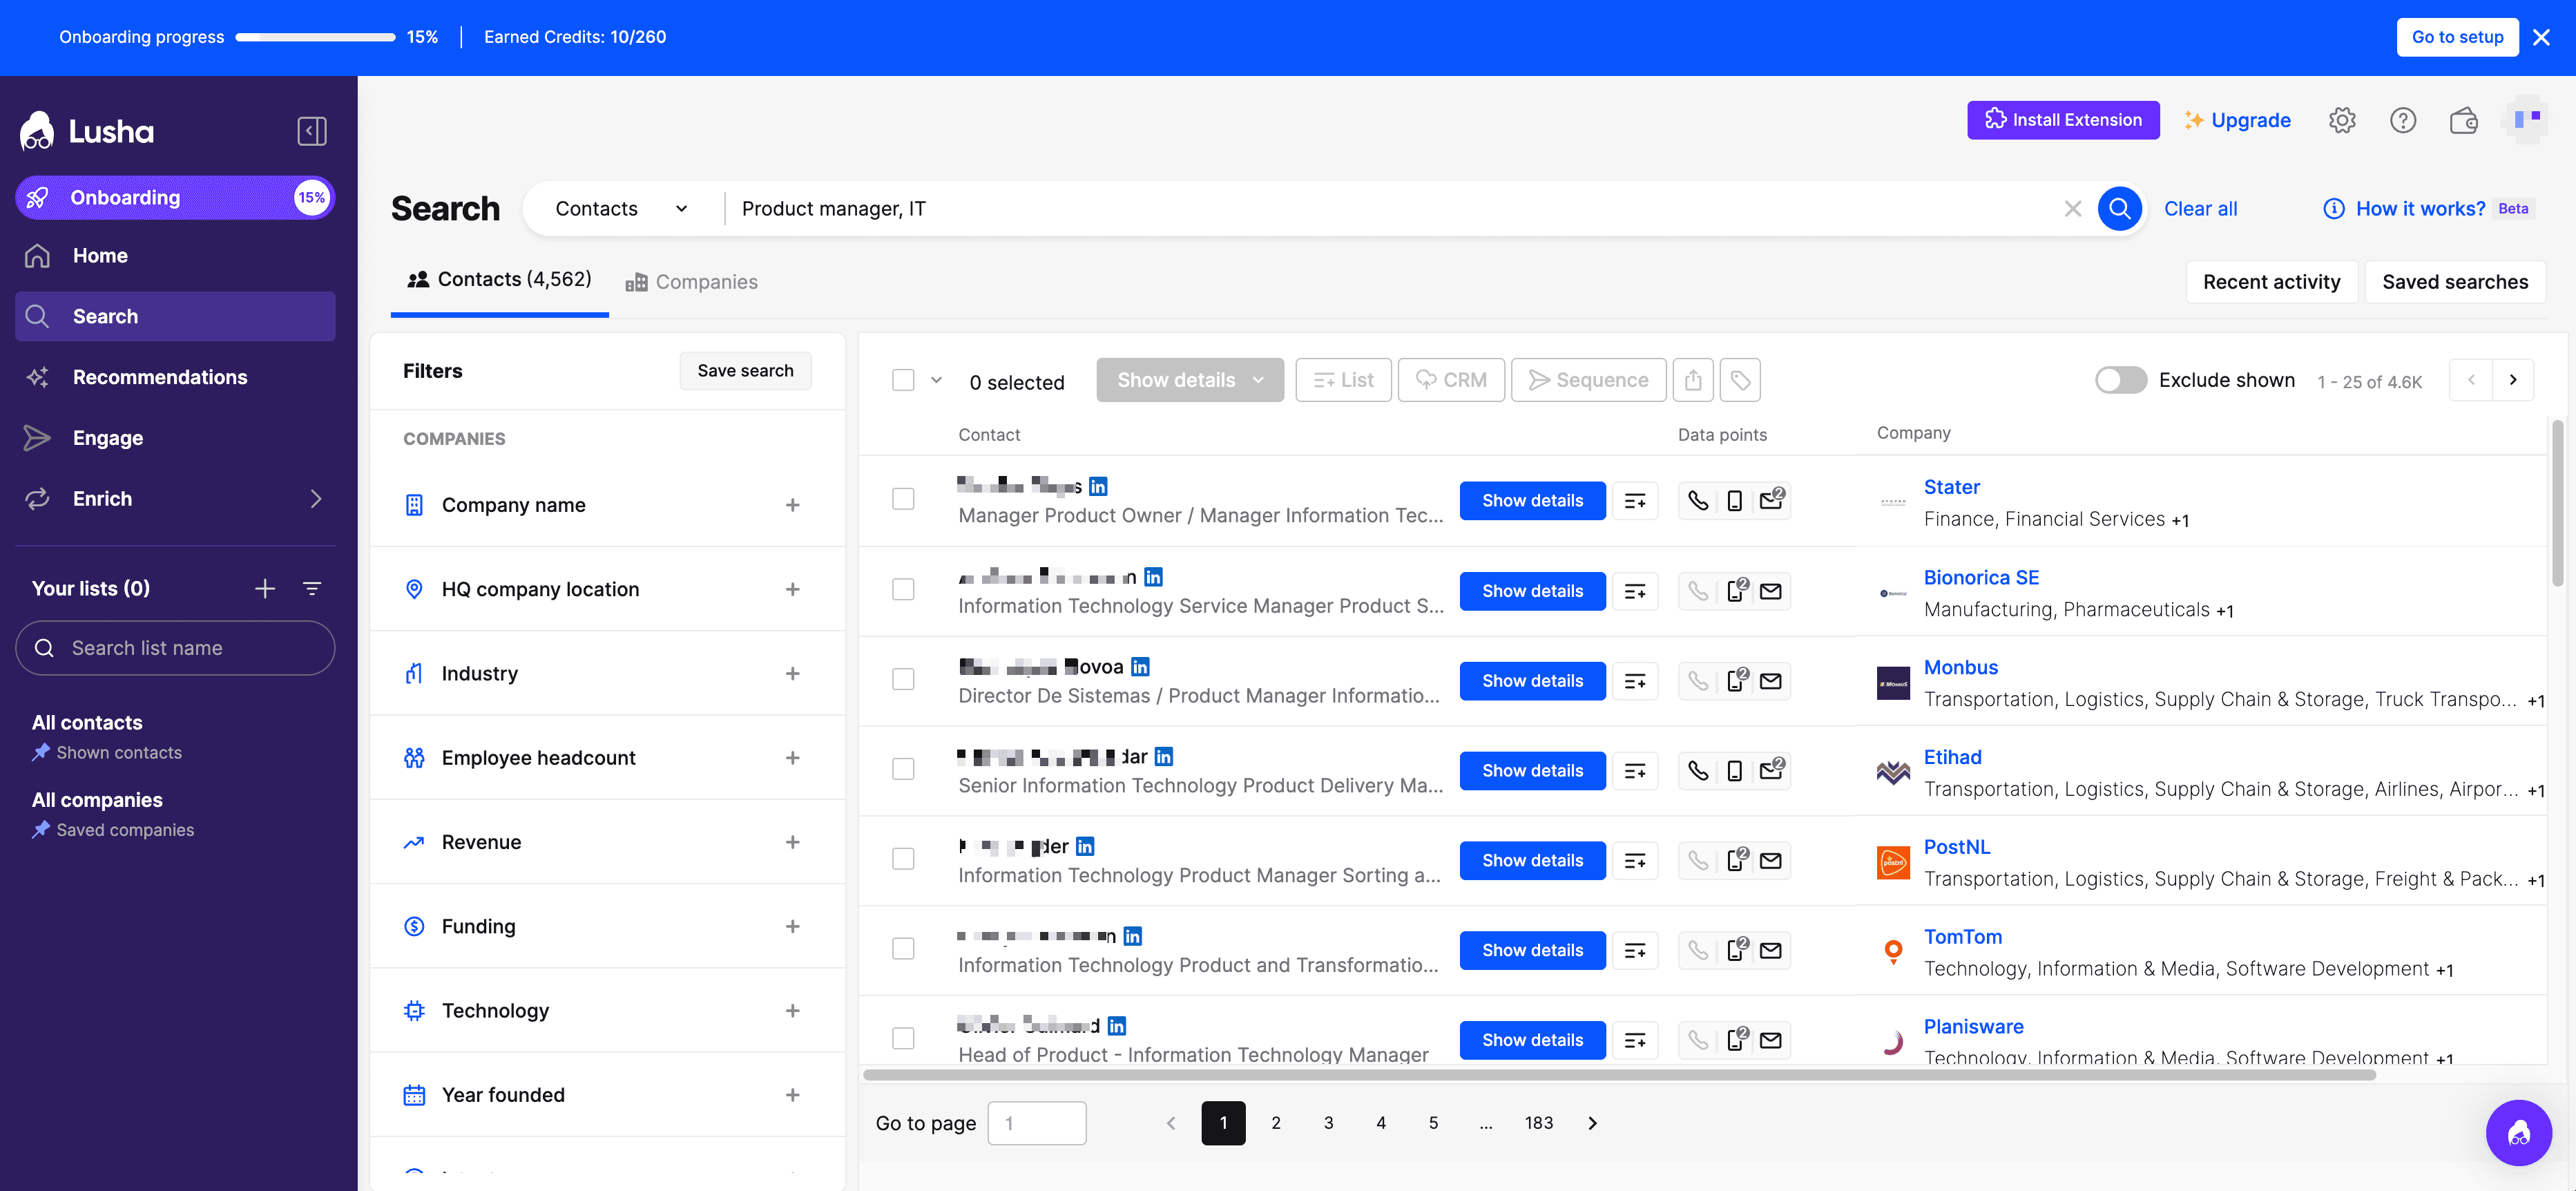Click the Search list name field

[x=175, y=648]
